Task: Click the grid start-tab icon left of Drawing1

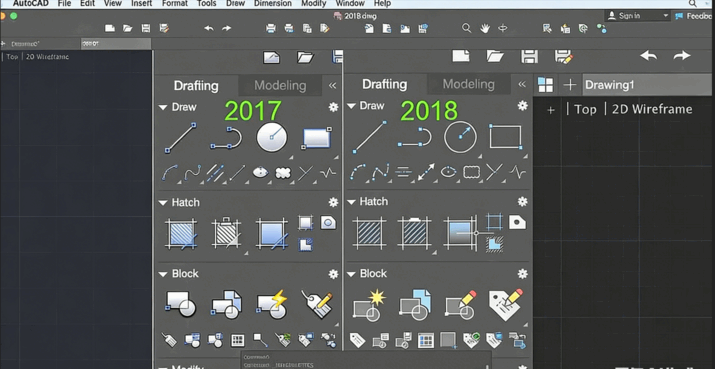Action: click(x=545, y=85)
